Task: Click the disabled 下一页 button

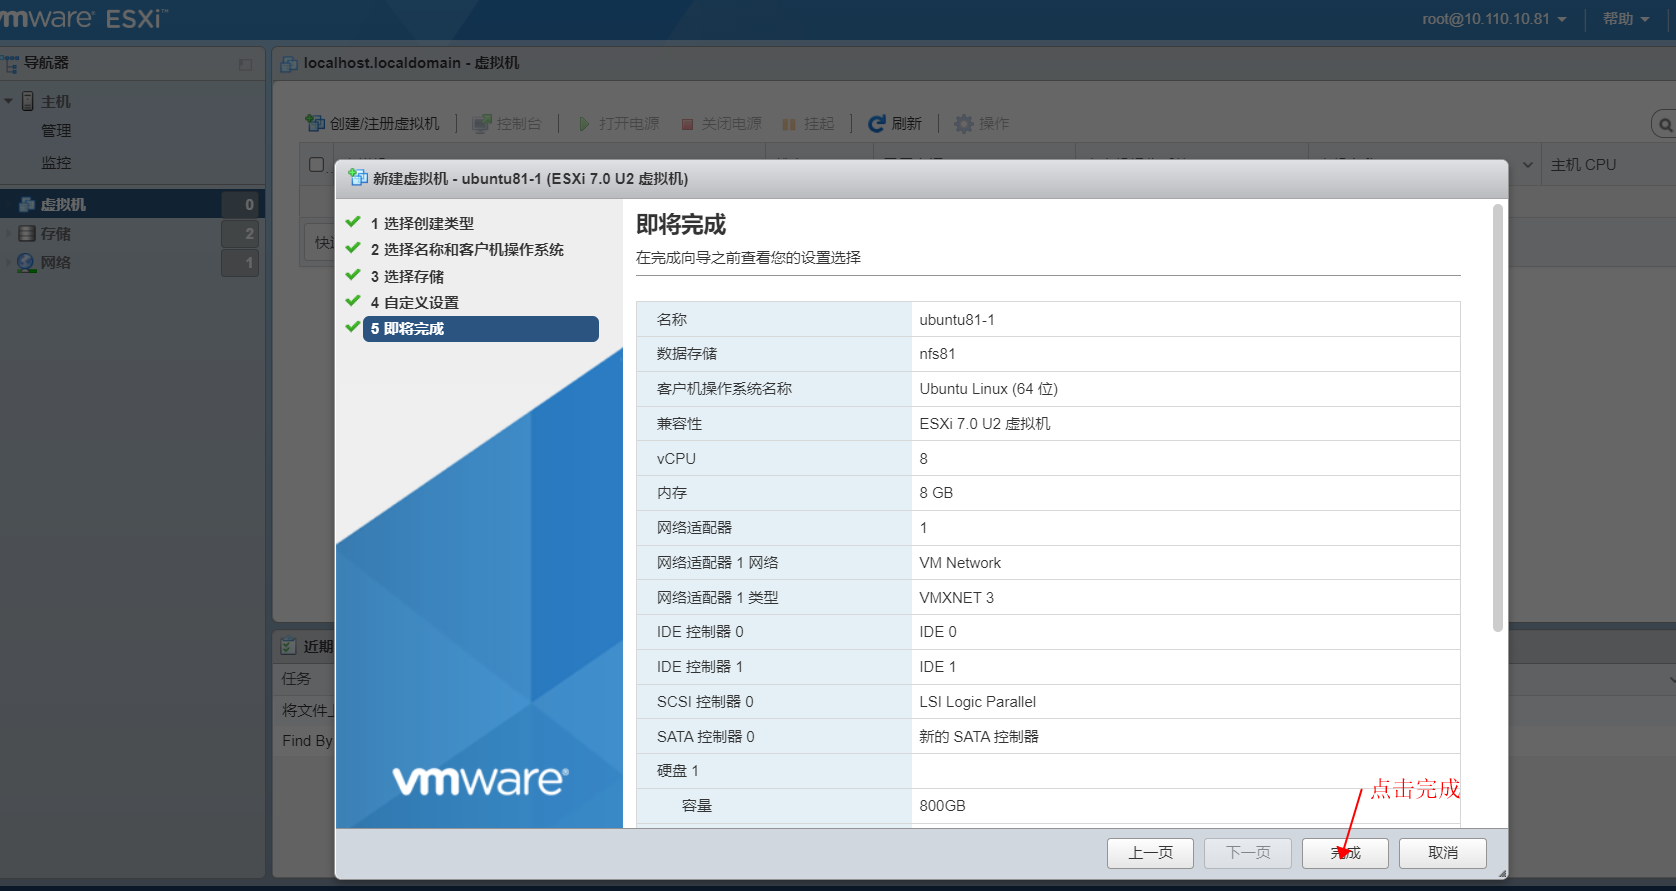Action: coord(1248,853)
